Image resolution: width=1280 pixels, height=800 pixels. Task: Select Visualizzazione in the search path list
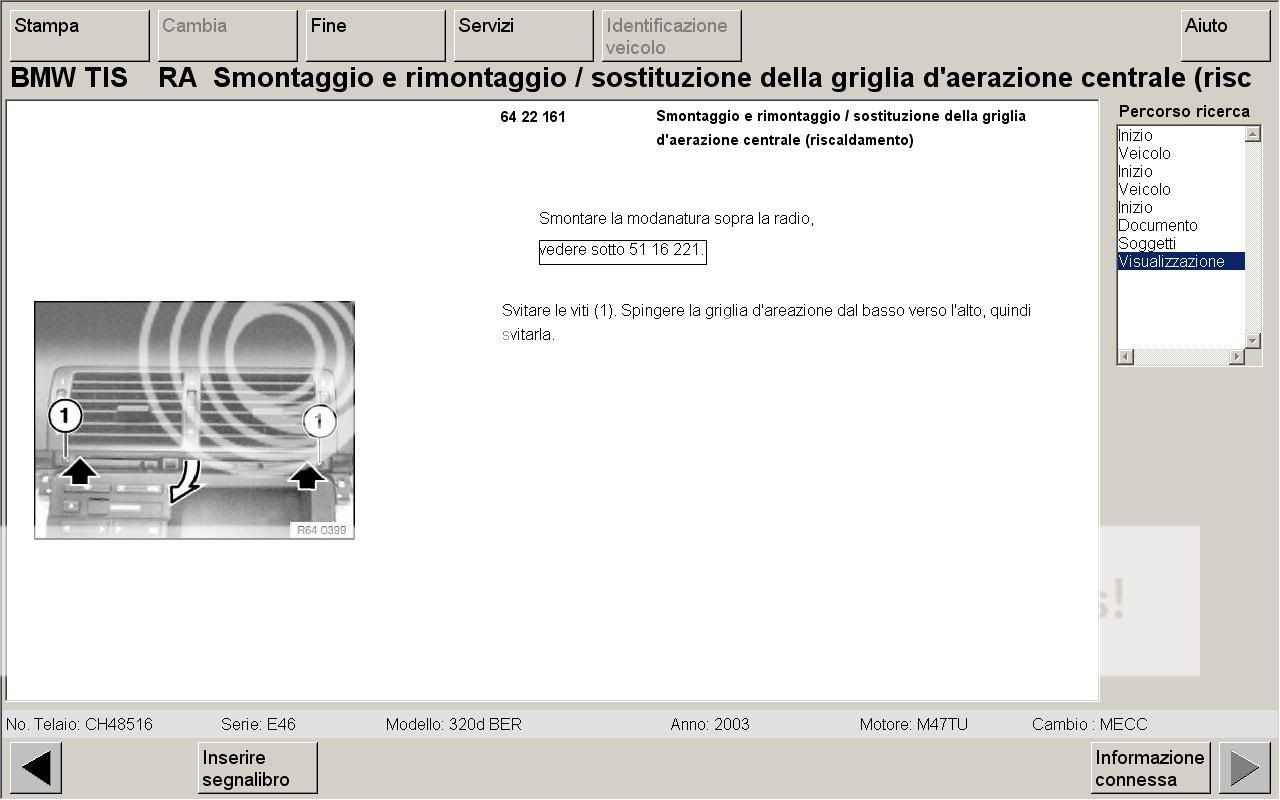[x=1171, y=262]
